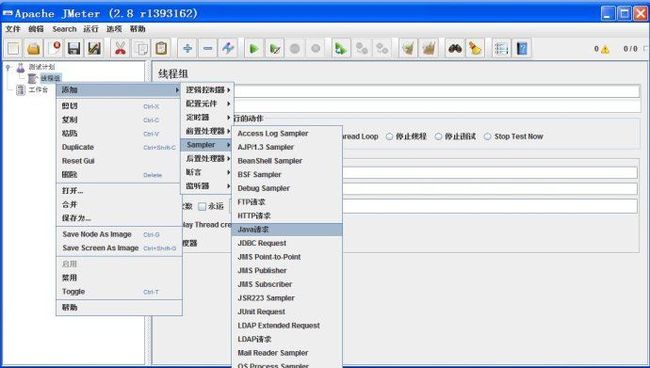Choose Access Log Sampler entry
Image resolution: width=650 pixels, height=368 pixels.
(x=287, y=133)
